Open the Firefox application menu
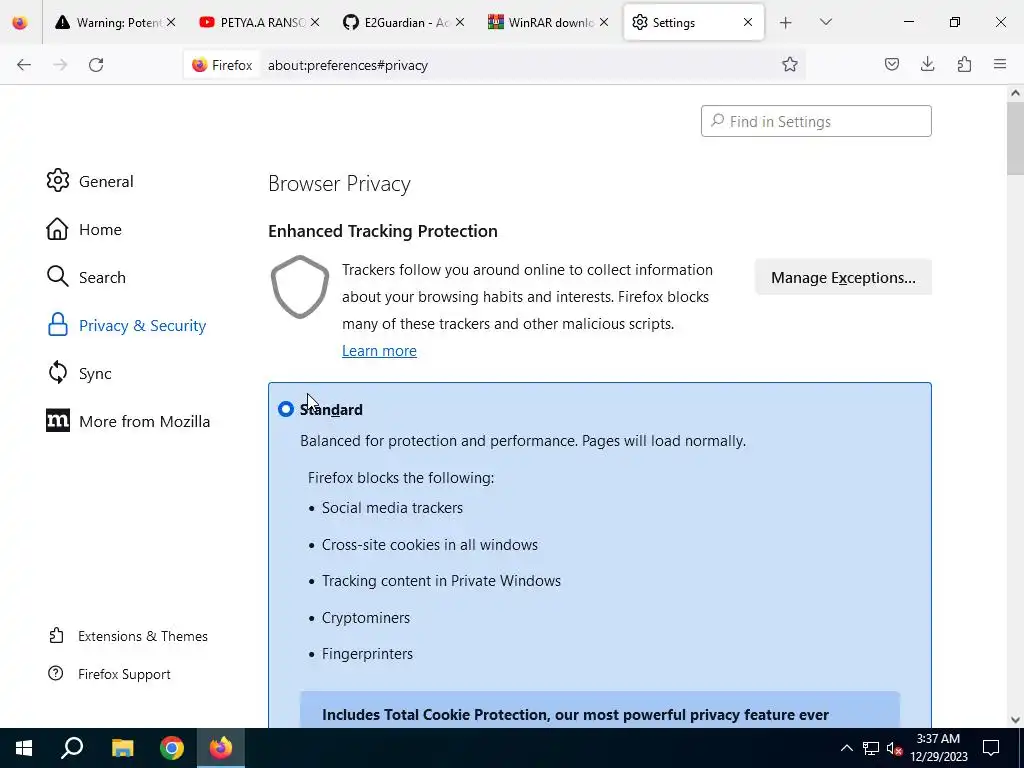 pos(1000,64)
